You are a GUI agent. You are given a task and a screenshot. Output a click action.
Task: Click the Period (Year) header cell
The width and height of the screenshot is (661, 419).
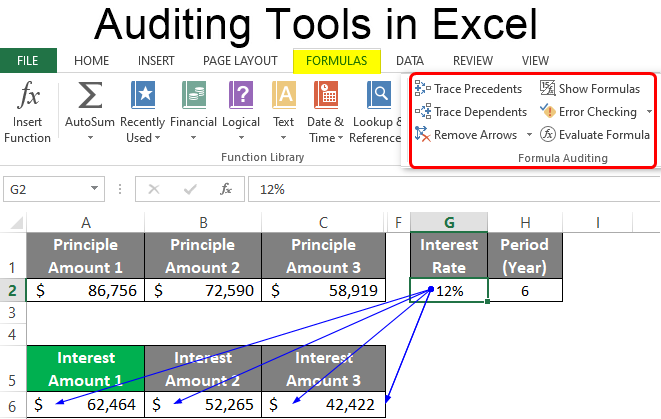[525, 256]
